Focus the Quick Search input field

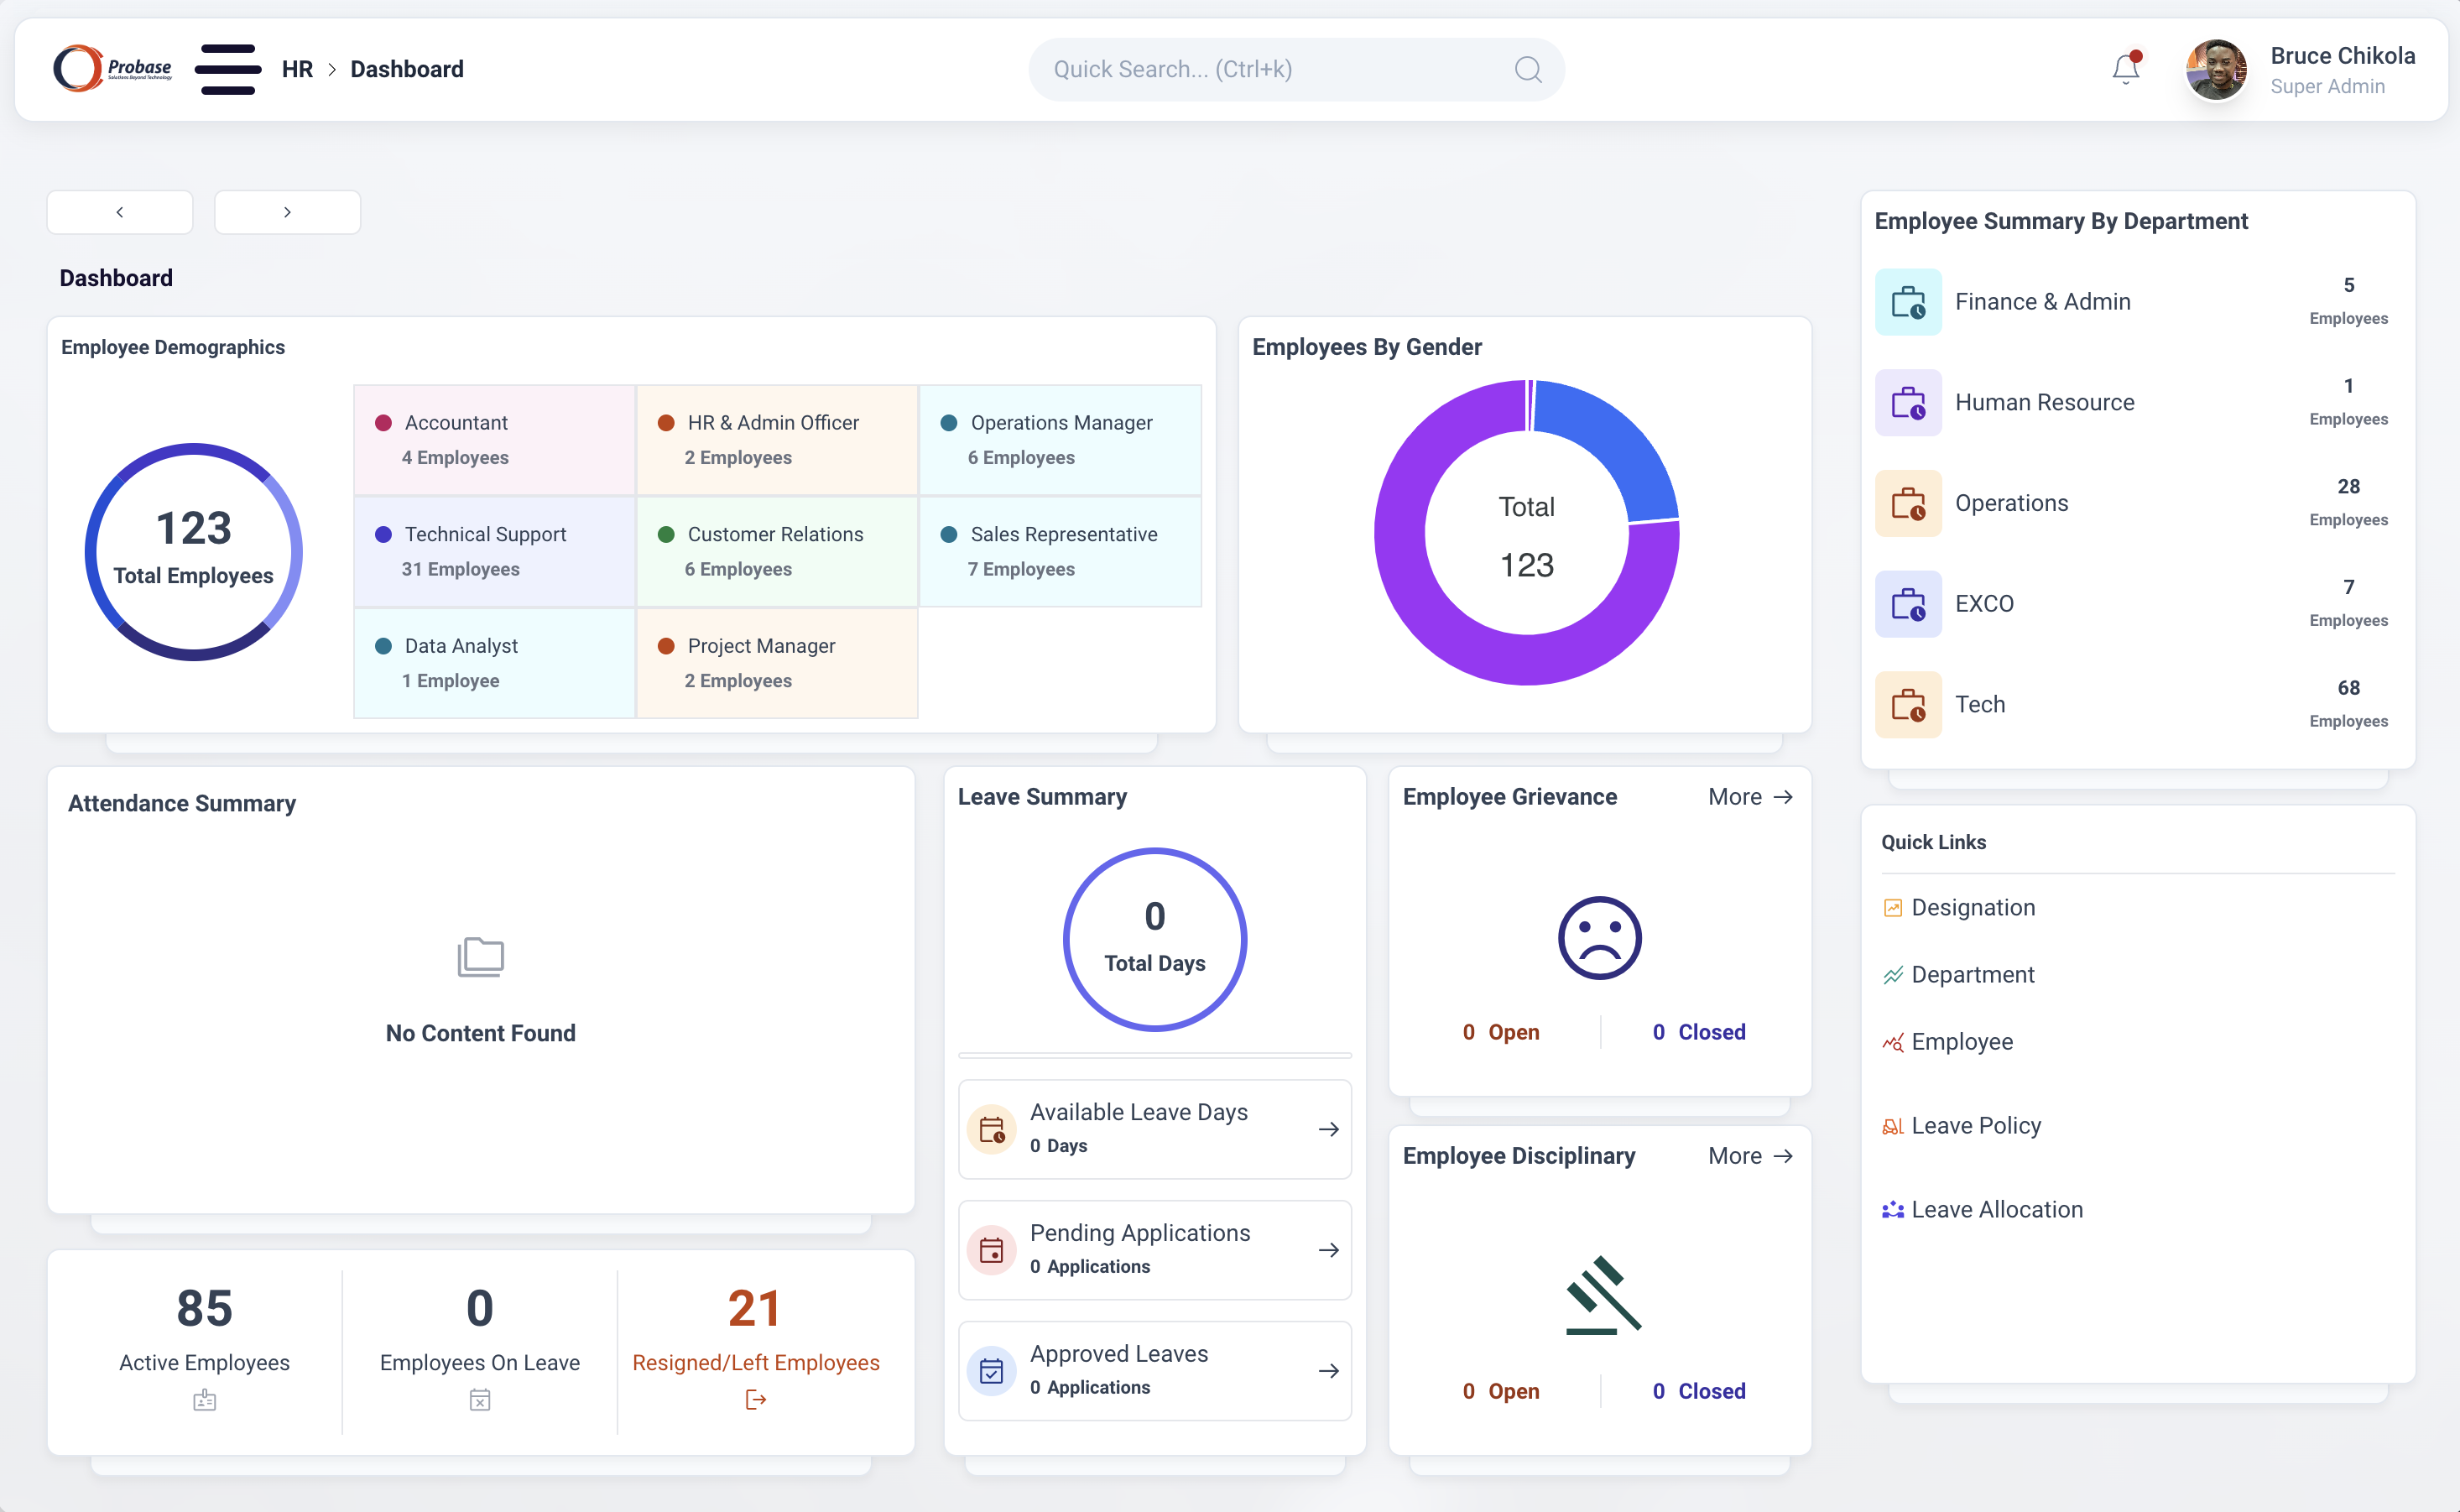tap(1270, 69)
